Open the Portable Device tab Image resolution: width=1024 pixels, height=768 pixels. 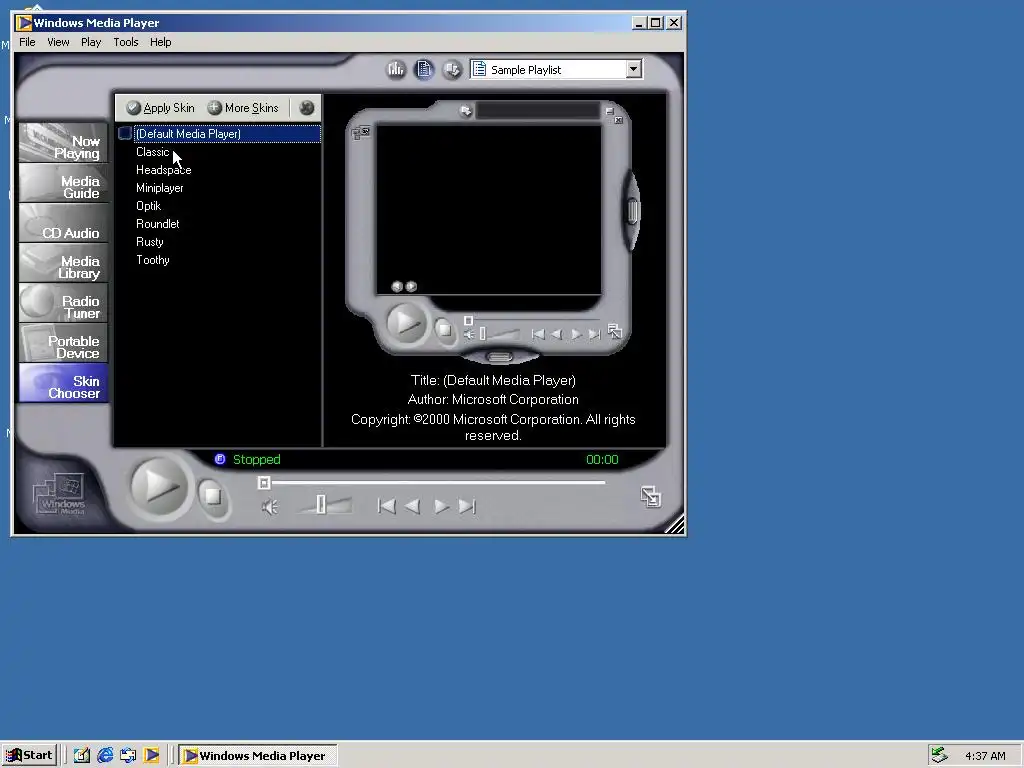coord(63,342)
